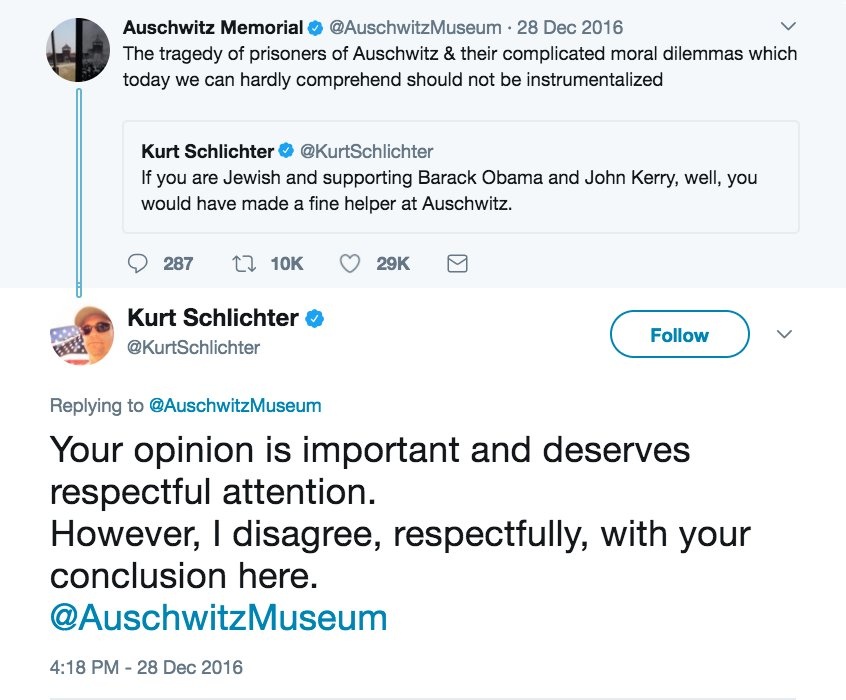Click the reply speech bubble icon
846x700 pixels.
[x=138, y=264]
